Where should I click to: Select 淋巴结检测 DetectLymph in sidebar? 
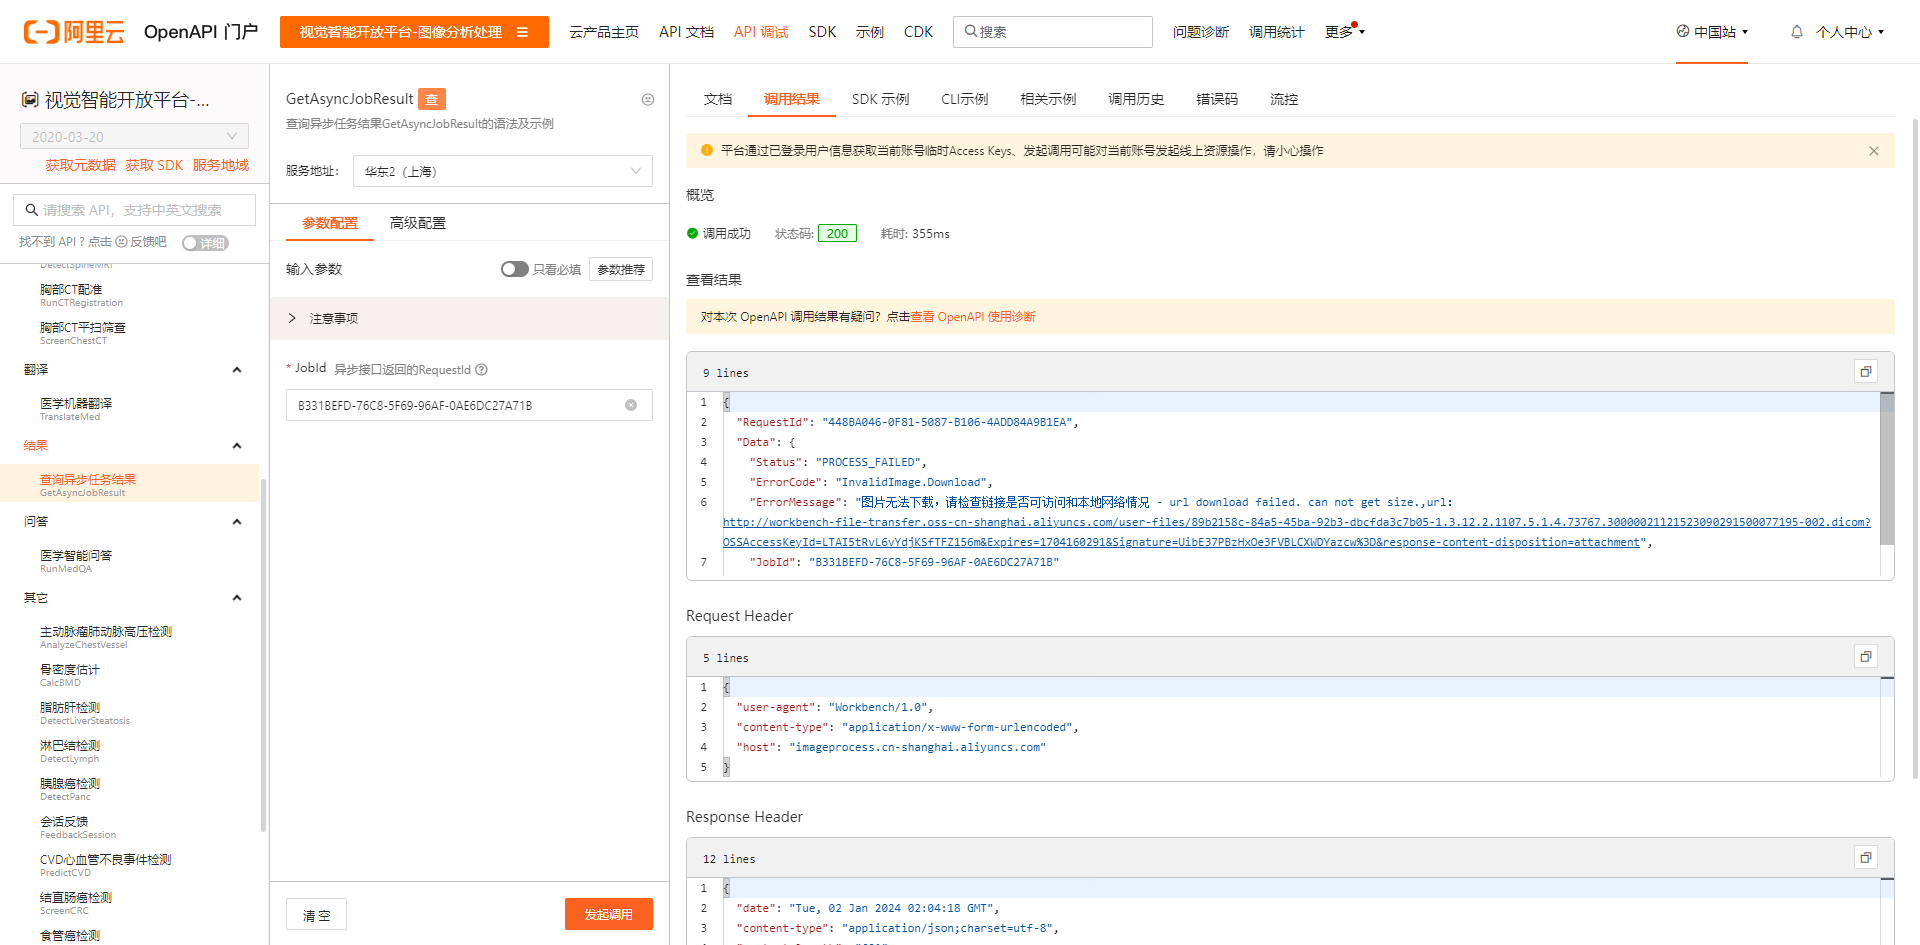coord(70,750)
